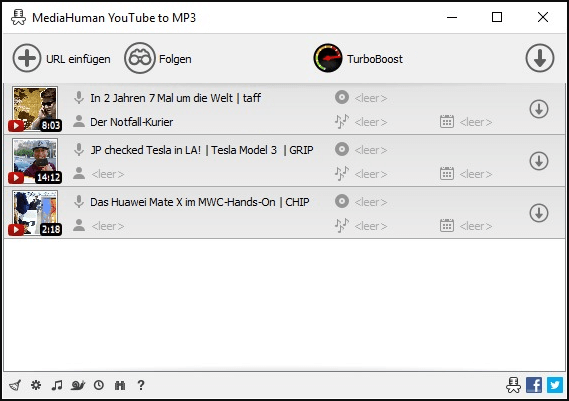The width and height of the screenshot is (569, 401).
Task: Click bottom binoculars tracking icon
Action: click(120, 385)
